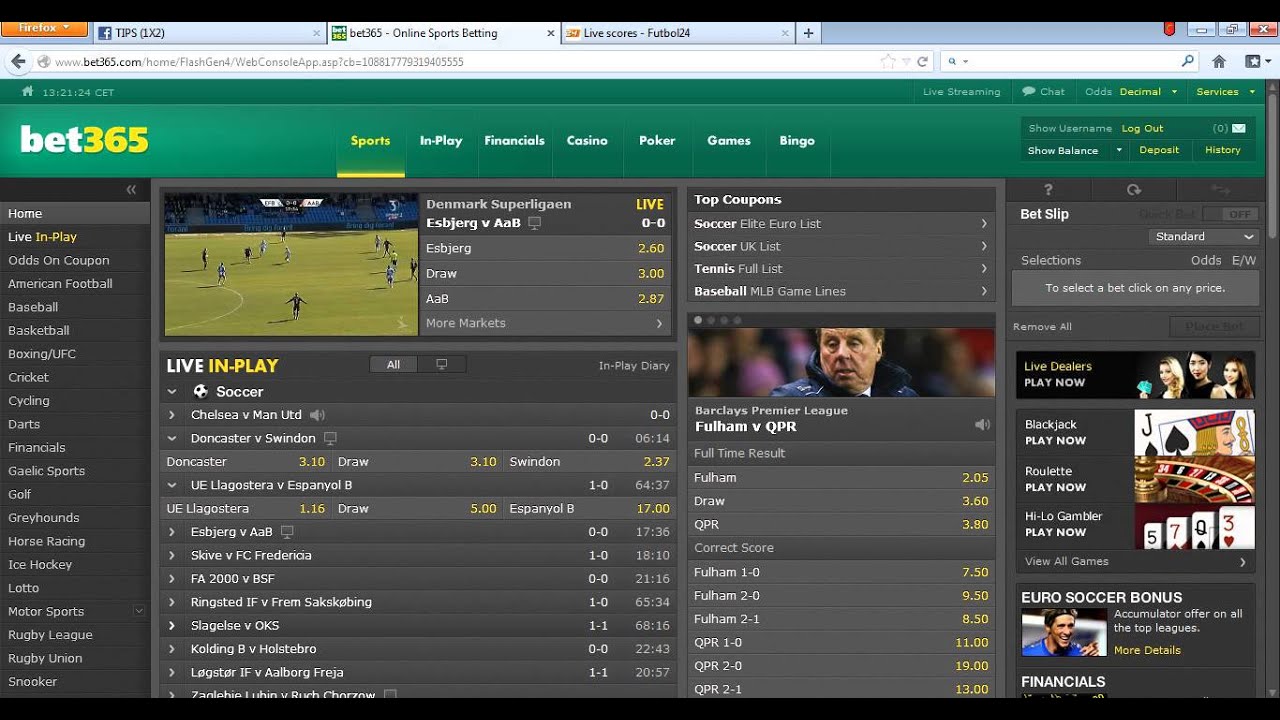Image resolution: width=1280 pixels, height=720 pixels.
Task: Open the Blackjack Play Now banner
Action: click(x=1136, y=433)
